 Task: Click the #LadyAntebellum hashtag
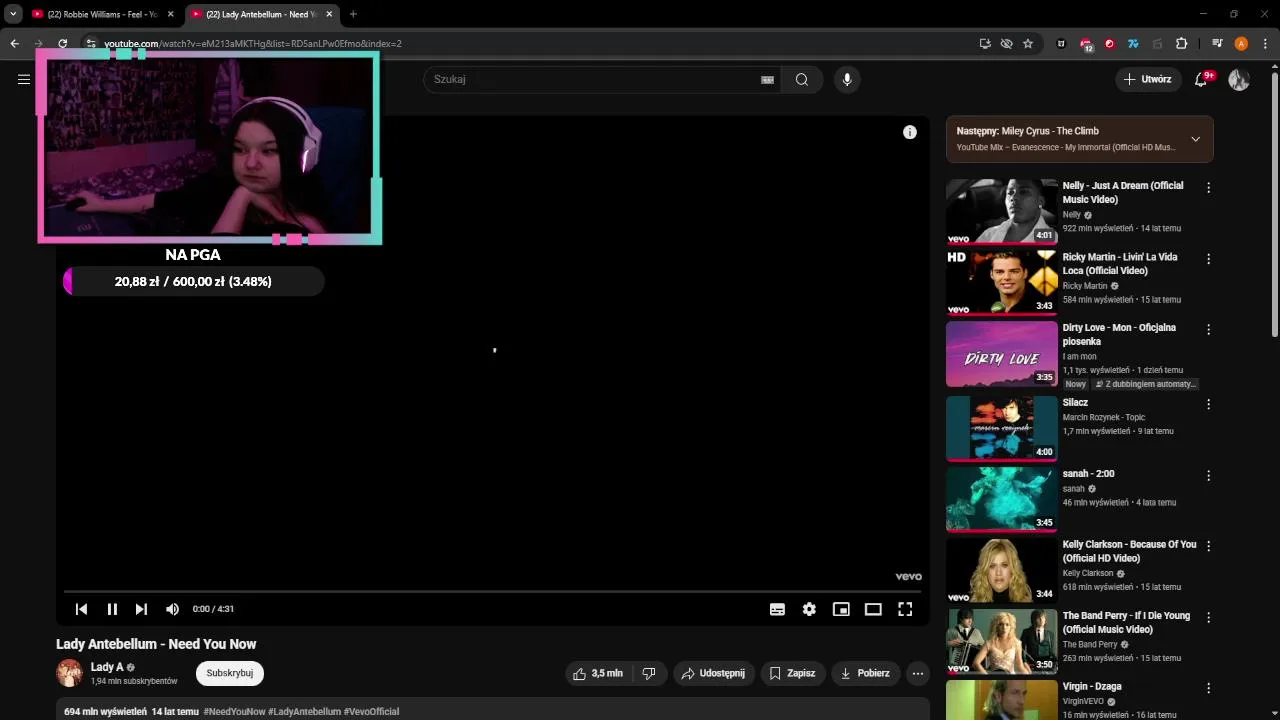tap(304, 712)
